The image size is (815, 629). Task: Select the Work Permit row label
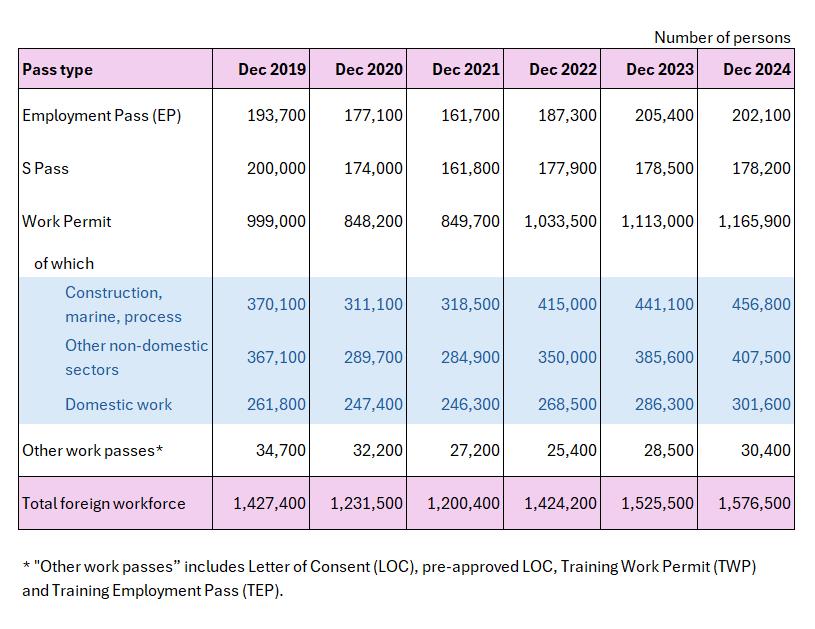(x=67, y=221)
